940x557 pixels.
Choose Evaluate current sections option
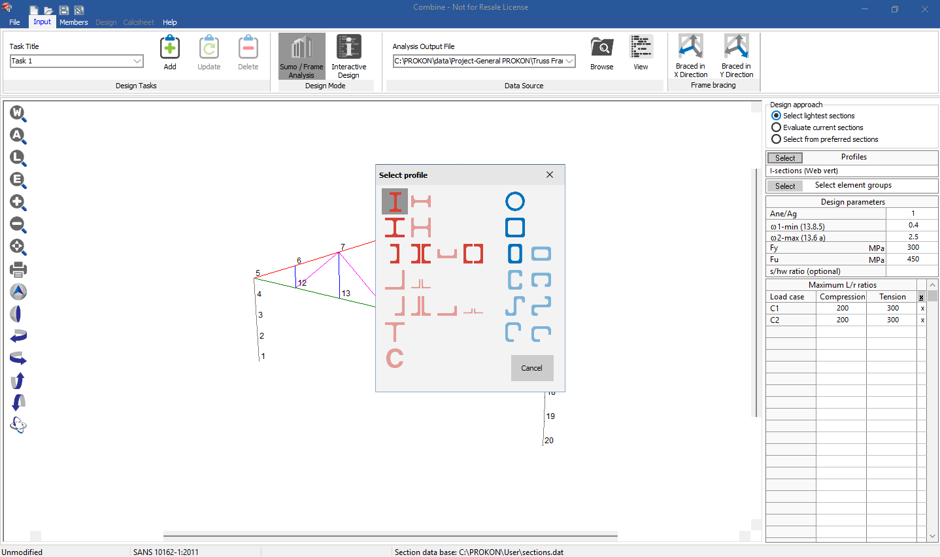(x=817, y=127)
